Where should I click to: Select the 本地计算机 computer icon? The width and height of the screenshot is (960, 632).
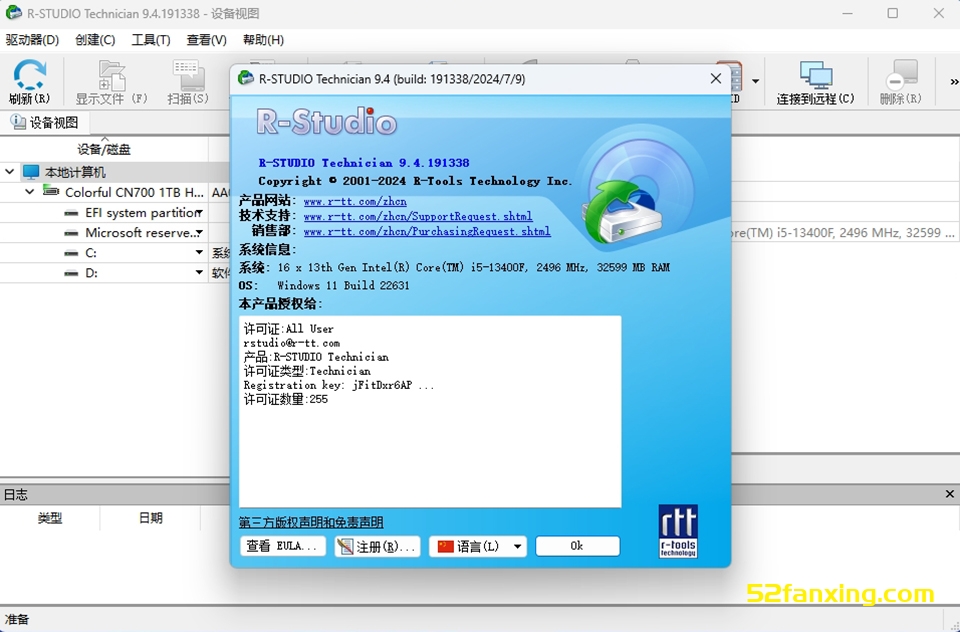click(x=31, y=172)
